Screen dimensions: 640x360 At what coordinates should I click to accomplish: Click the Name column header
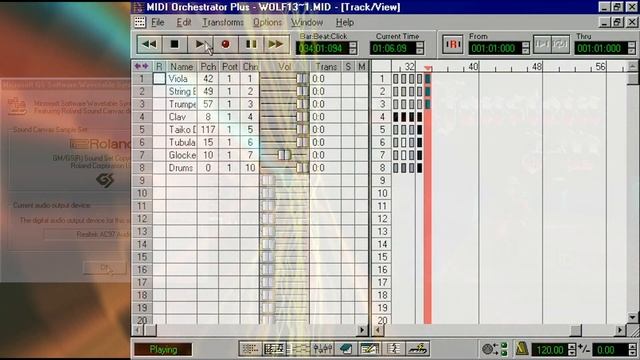point(182,66)
